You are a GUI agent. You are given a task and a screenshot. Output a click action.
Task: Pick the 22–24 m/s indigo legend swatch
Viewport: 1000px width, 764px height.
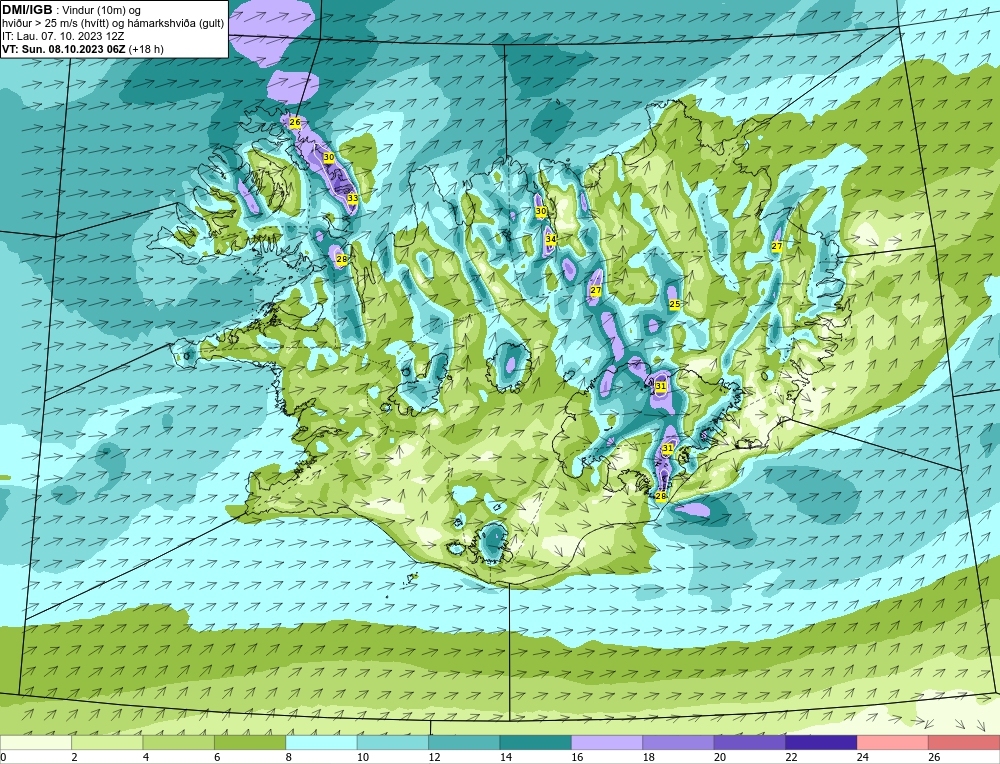click(821, 742)
